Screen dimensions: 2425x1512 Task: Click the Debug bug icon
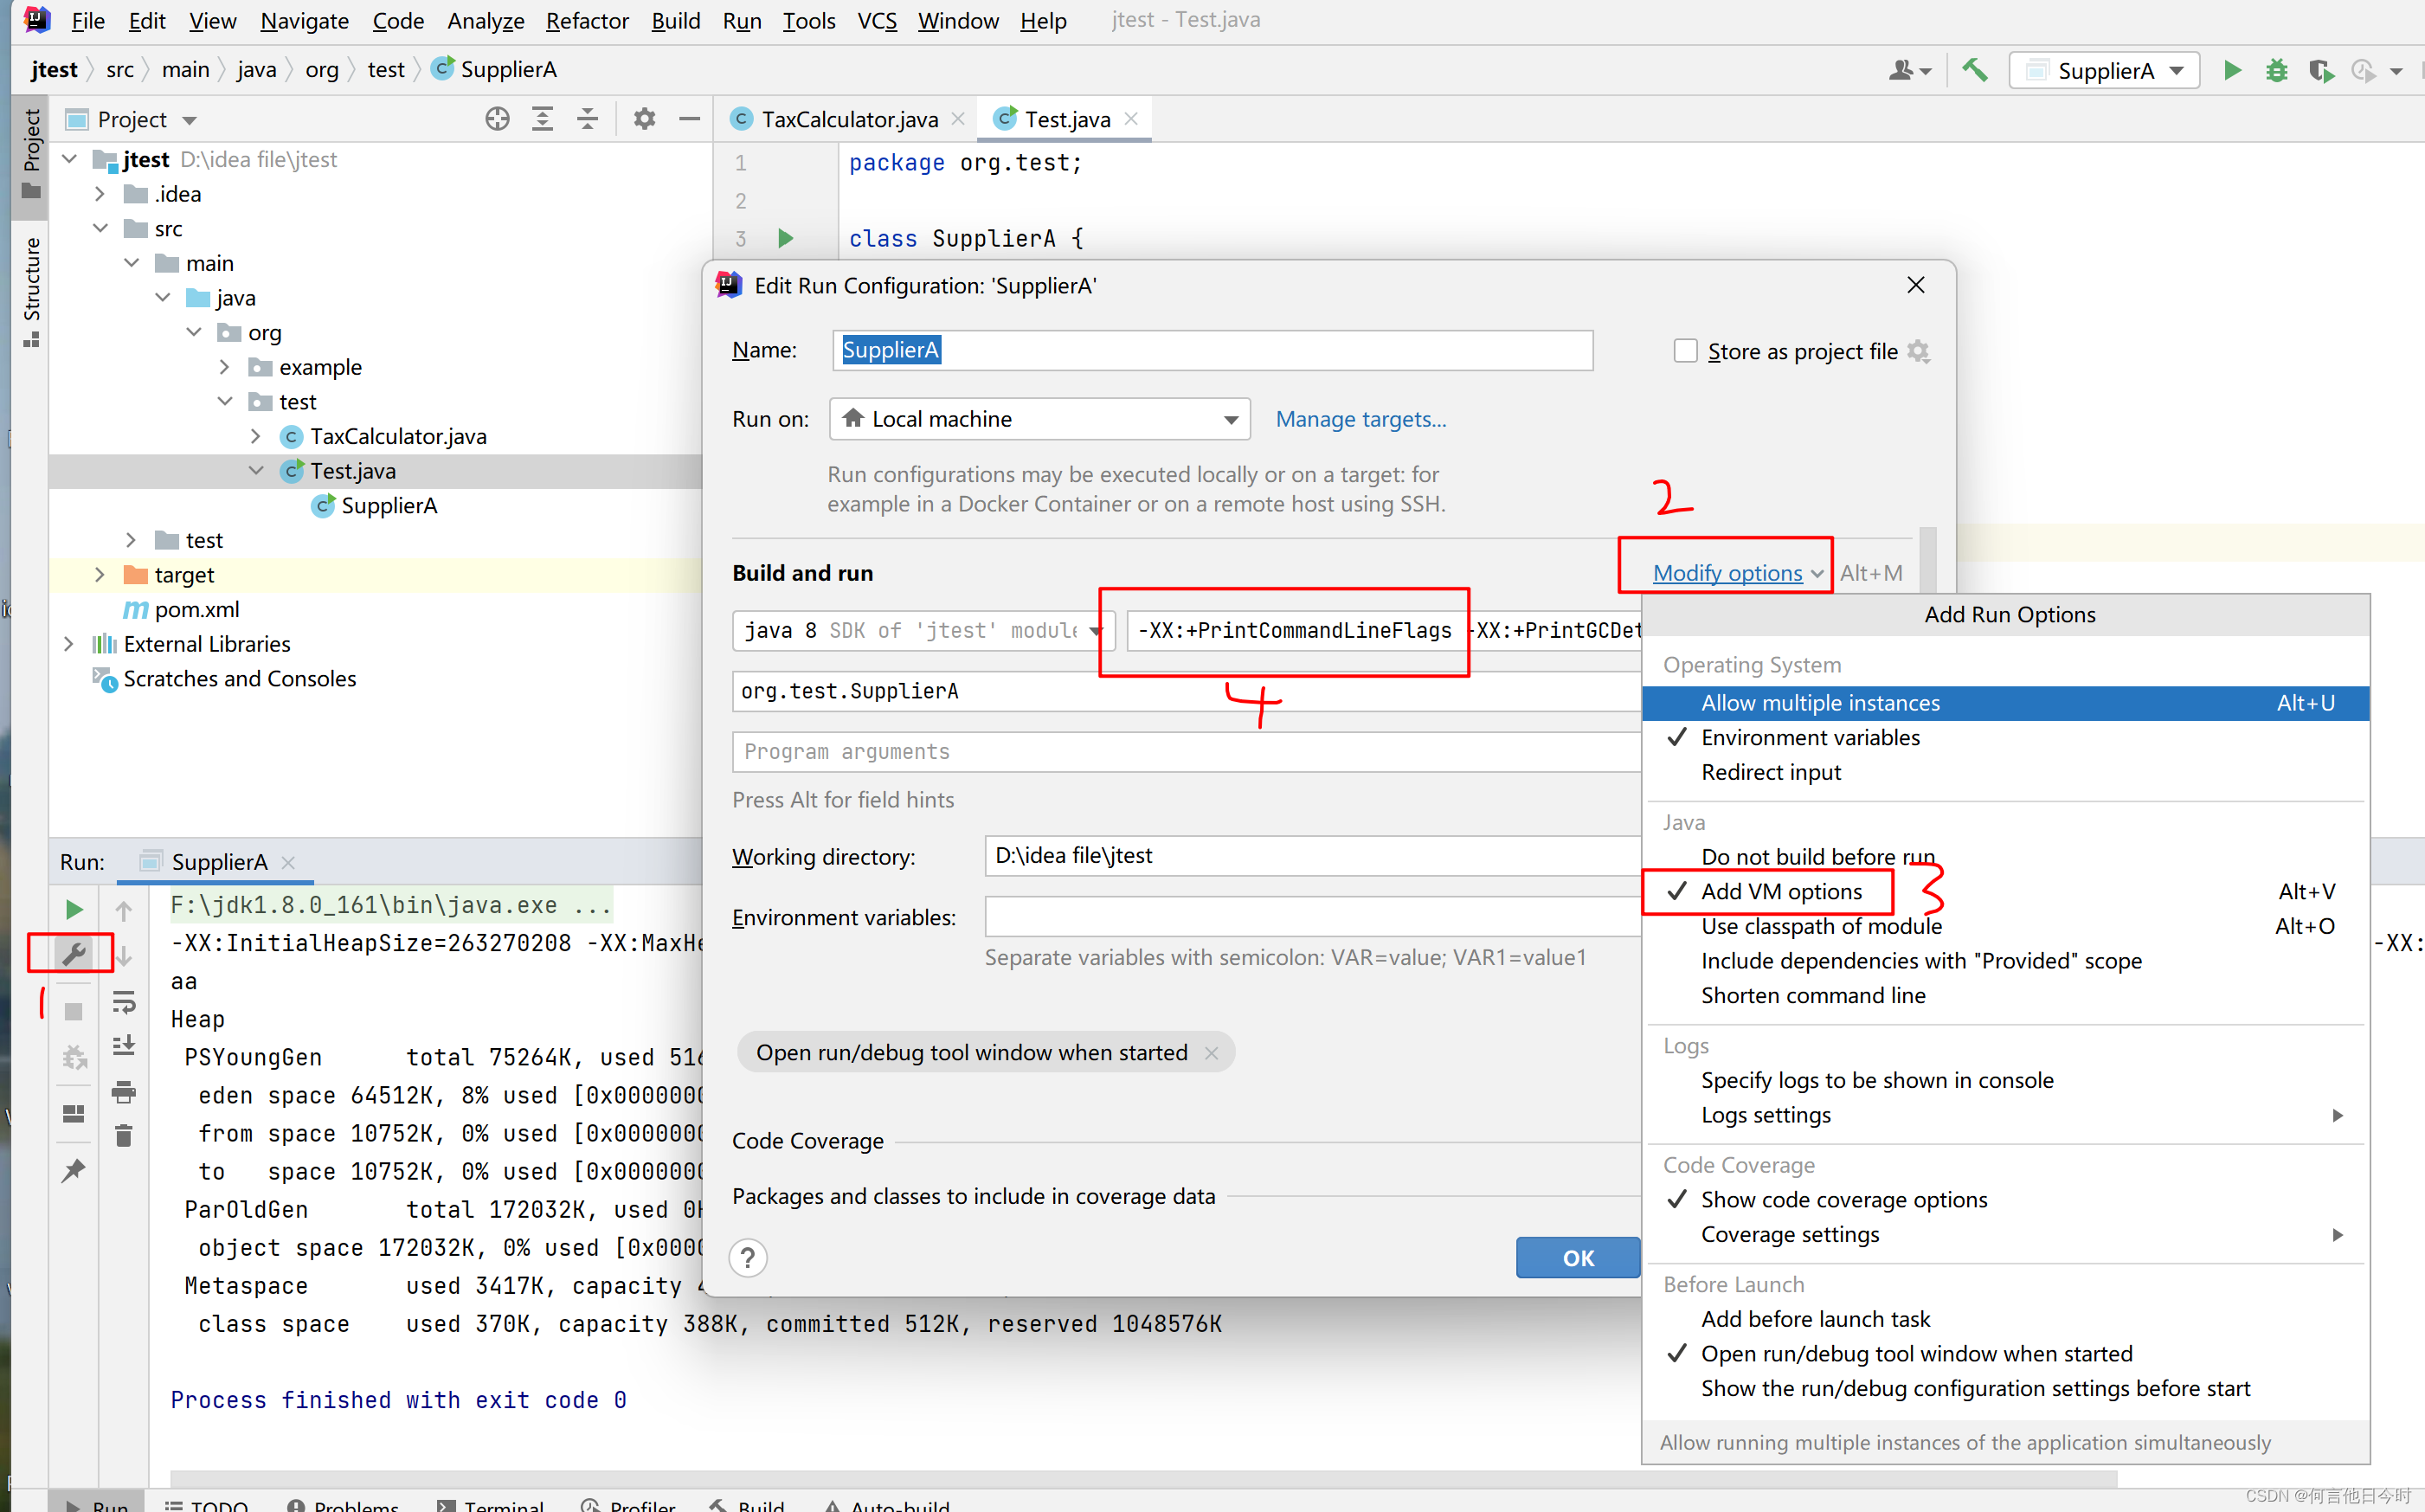[2276, 71]
